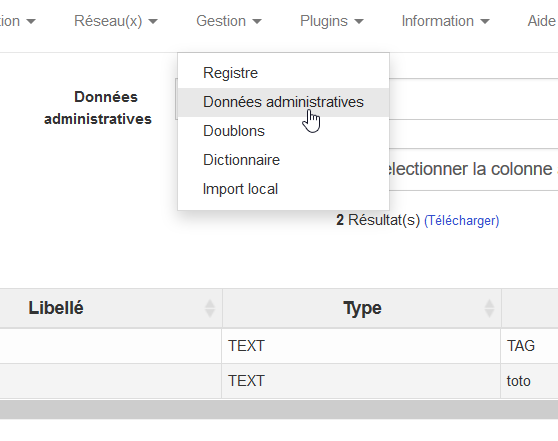Sort the table by Libellé arrows
Image resolution: width=558 pixels, height=441 pixels.
[x=210, y=308]
